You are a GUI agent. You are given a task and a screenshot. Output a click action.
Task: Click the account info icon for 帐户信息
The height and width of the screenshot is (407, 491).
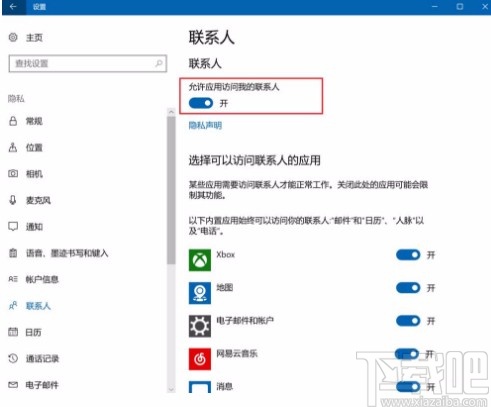[x=13, y=279]
